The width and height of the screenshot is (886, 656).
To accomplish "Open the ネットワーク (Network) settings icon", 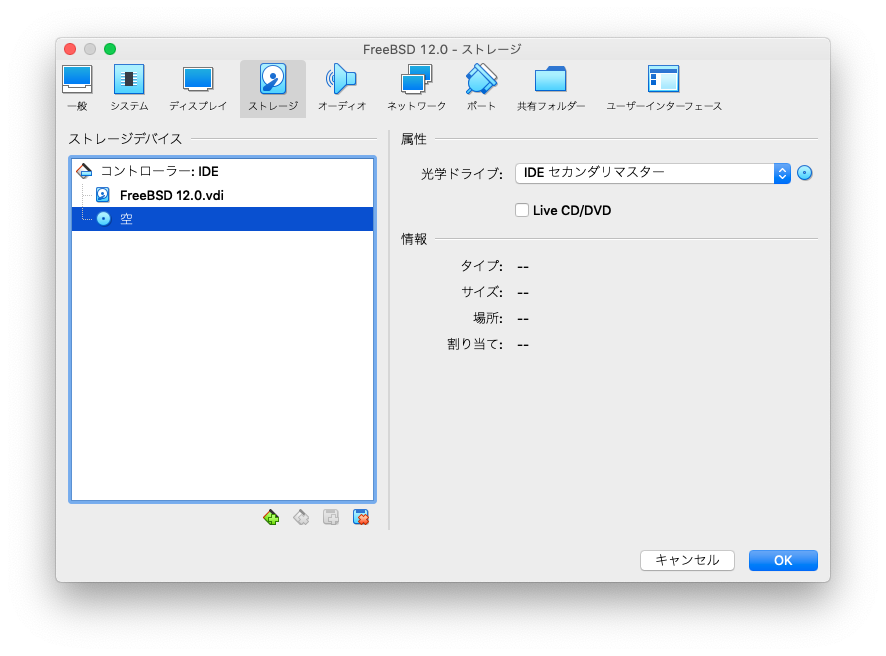I will click(416, 87).
